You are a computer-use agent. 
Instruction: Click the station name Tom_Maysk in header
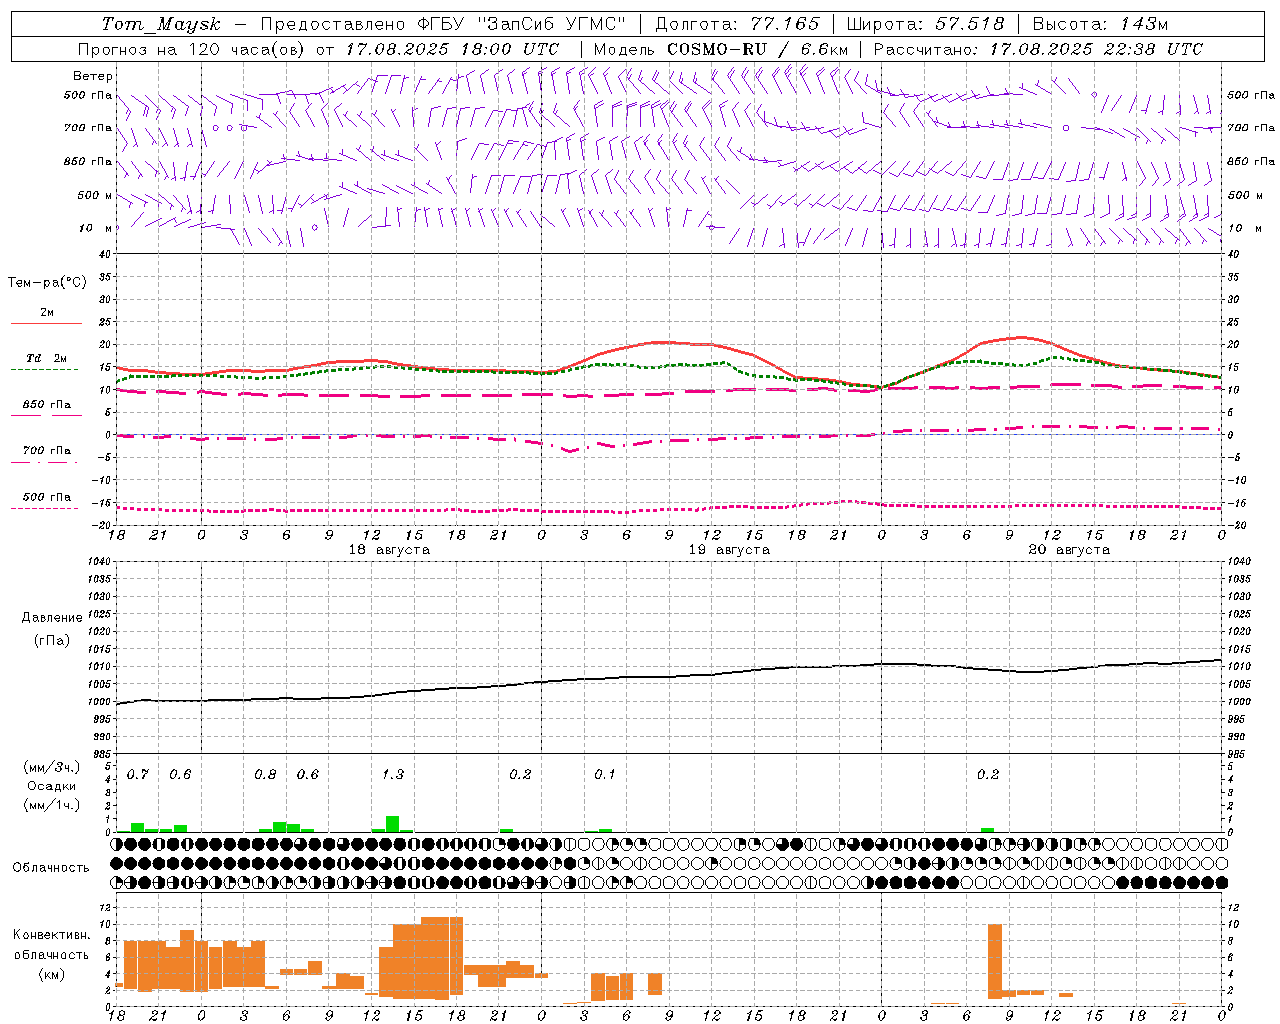161,24
